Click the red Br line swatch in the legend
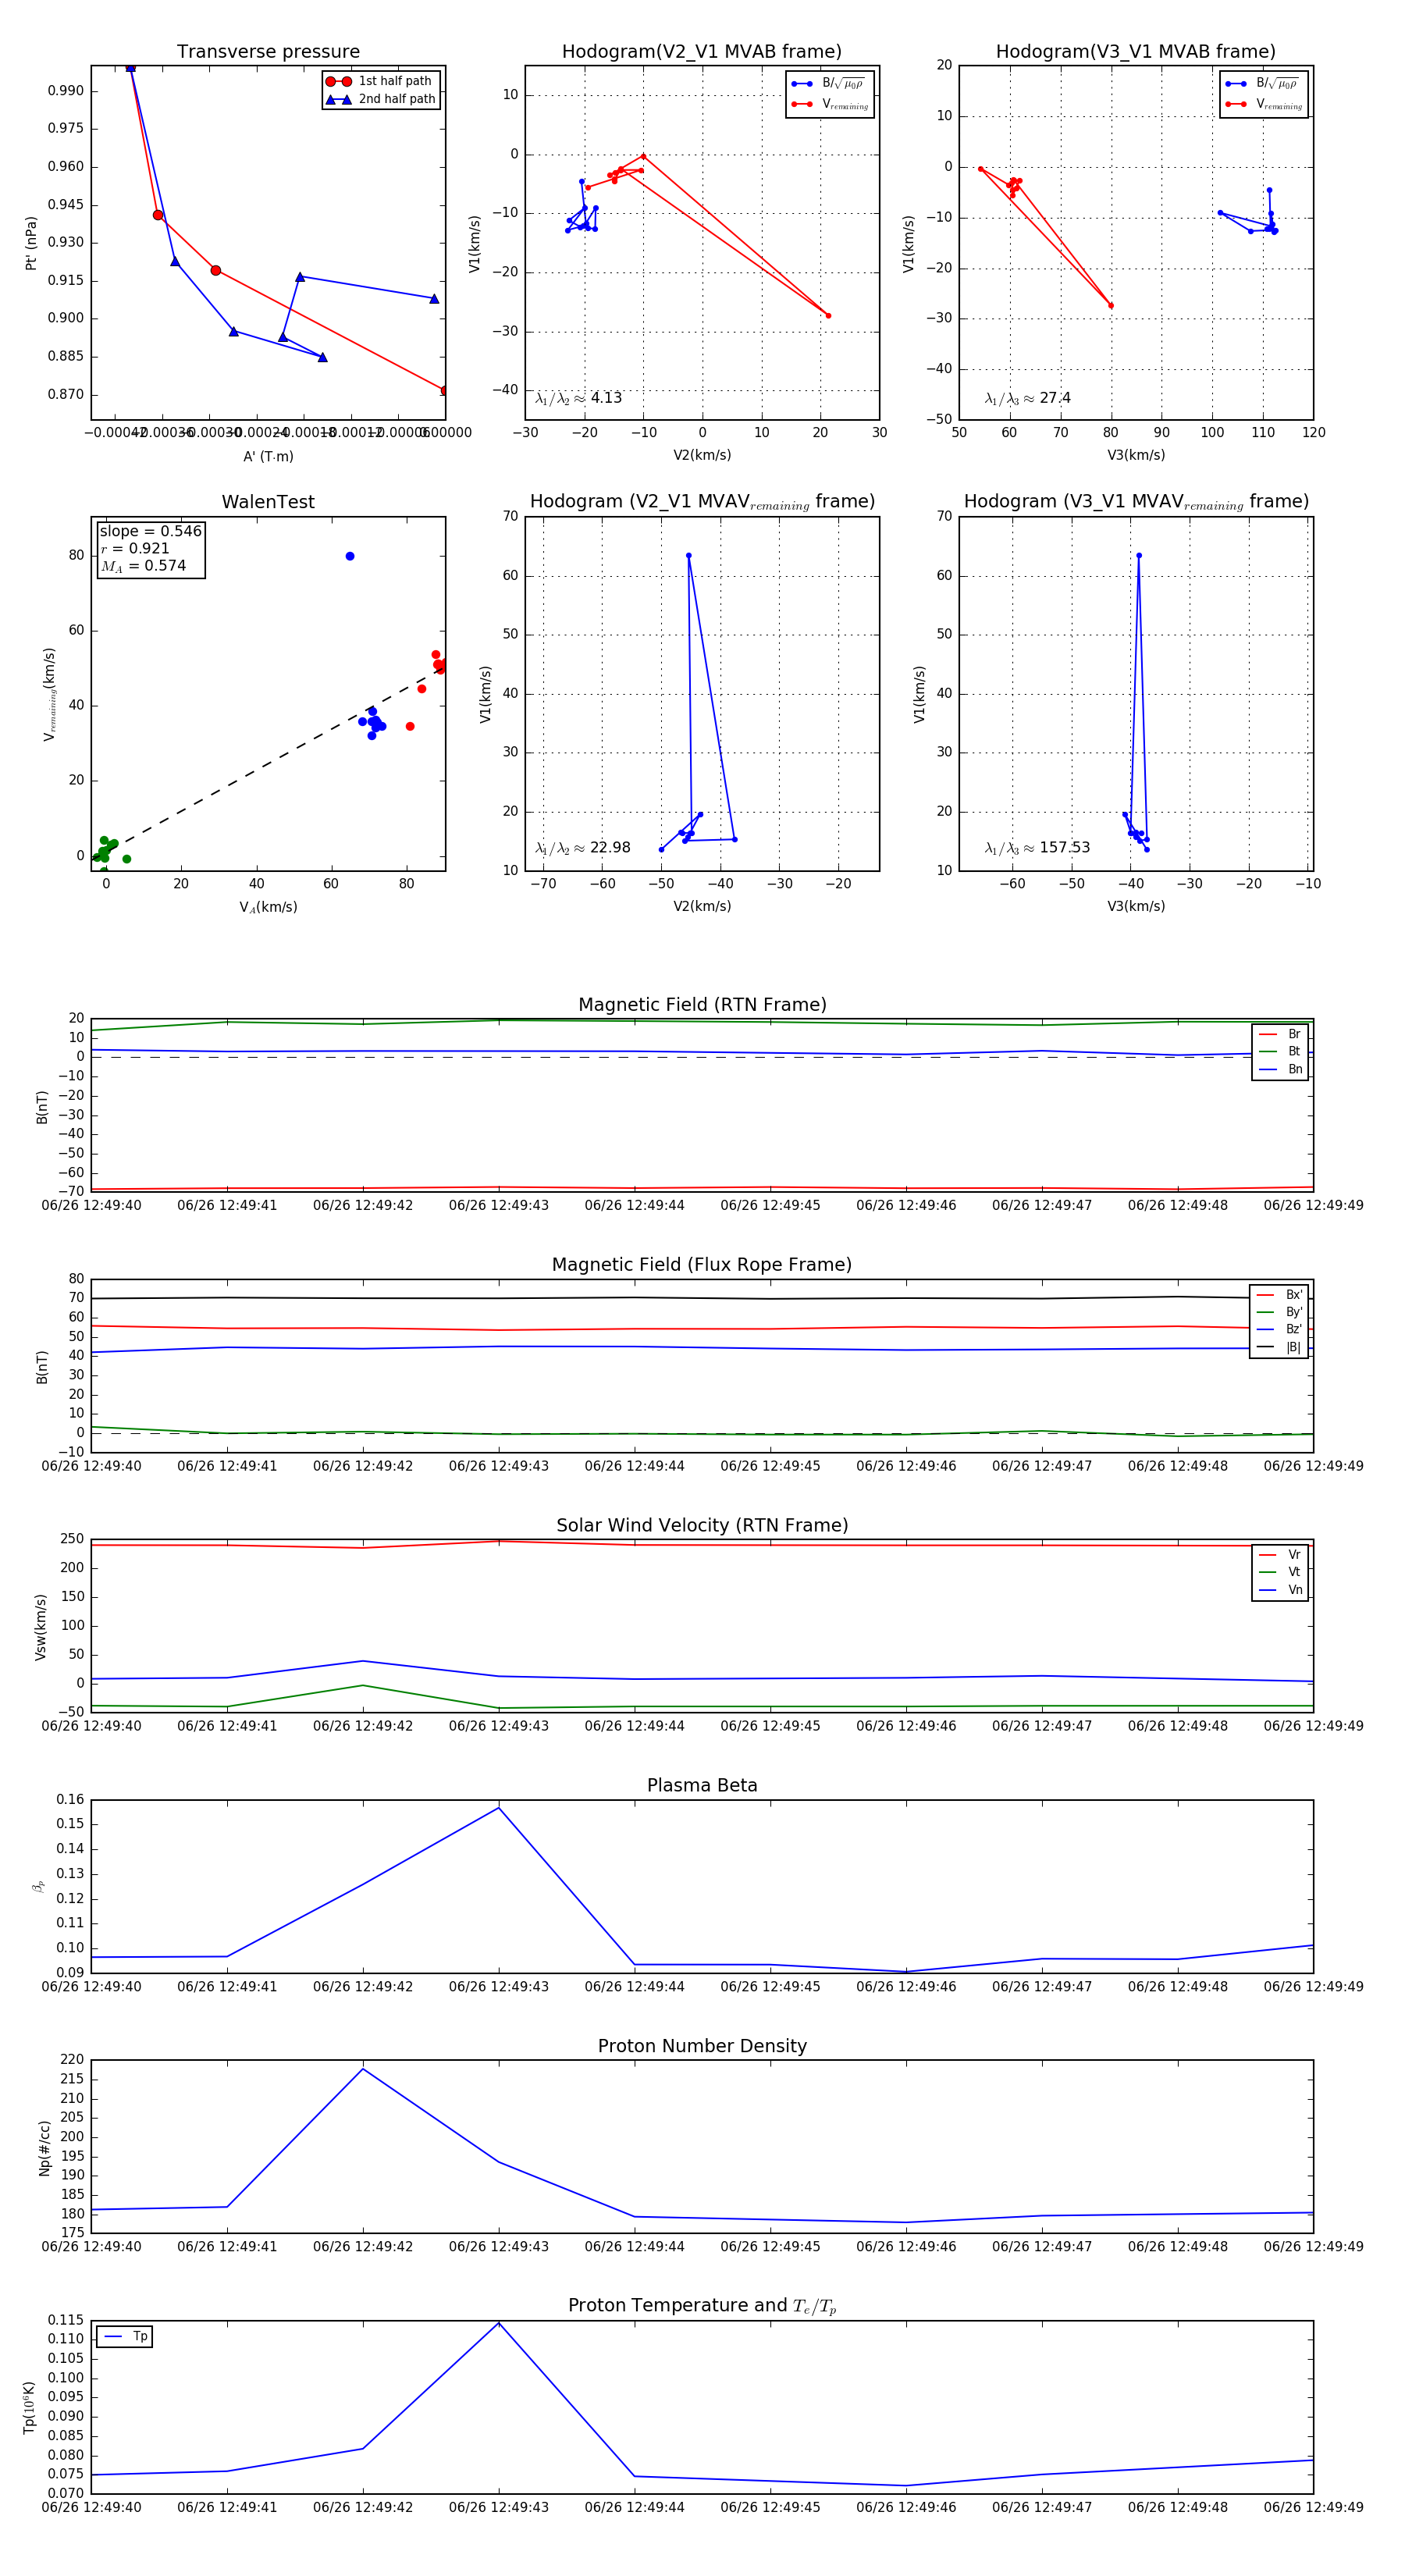1405x2576 pixels. (x=1268, y=1034)
